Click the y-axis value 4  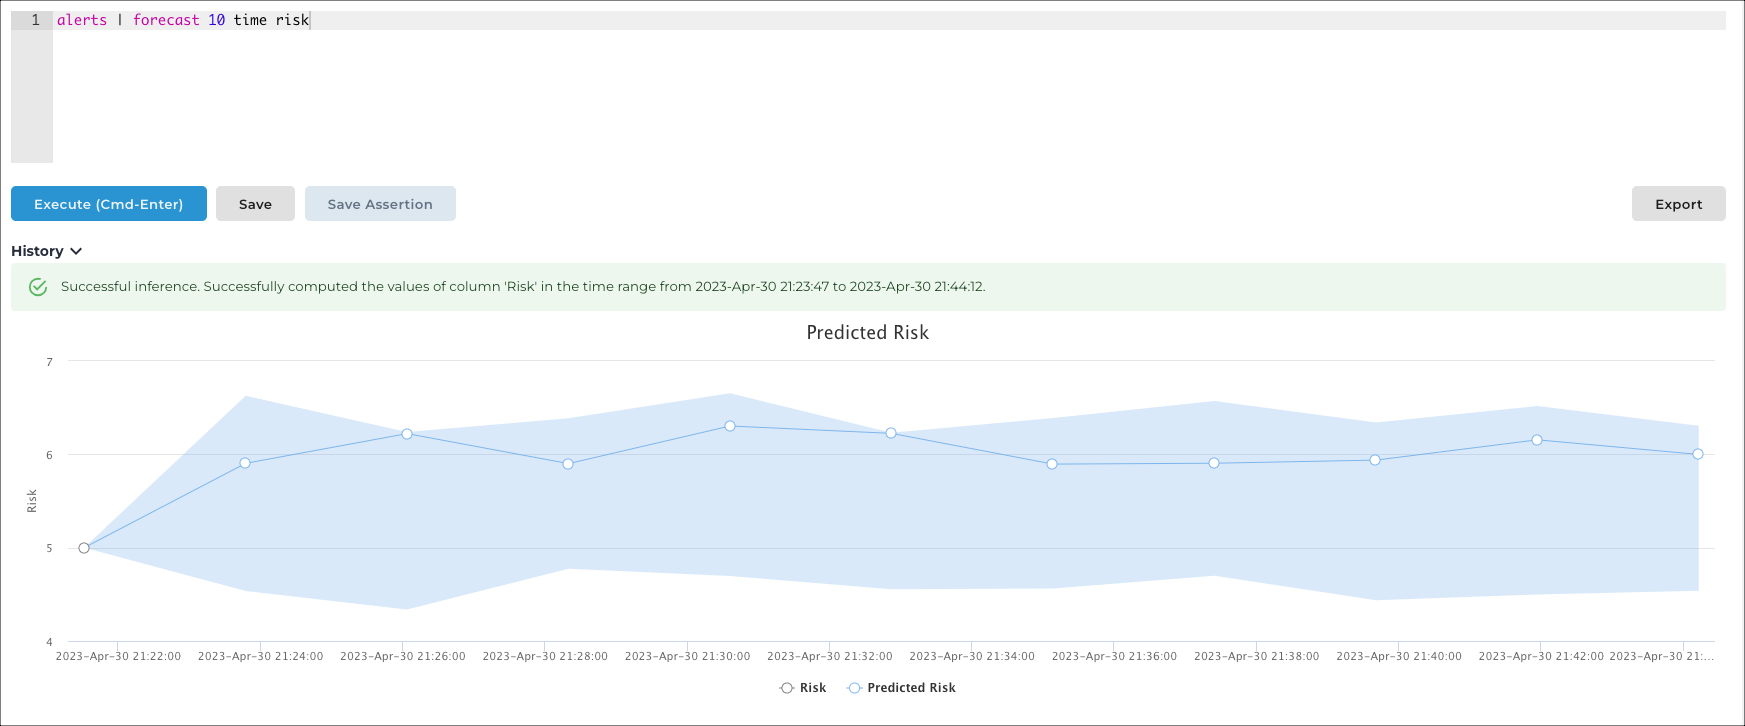[x=49, y=642]
